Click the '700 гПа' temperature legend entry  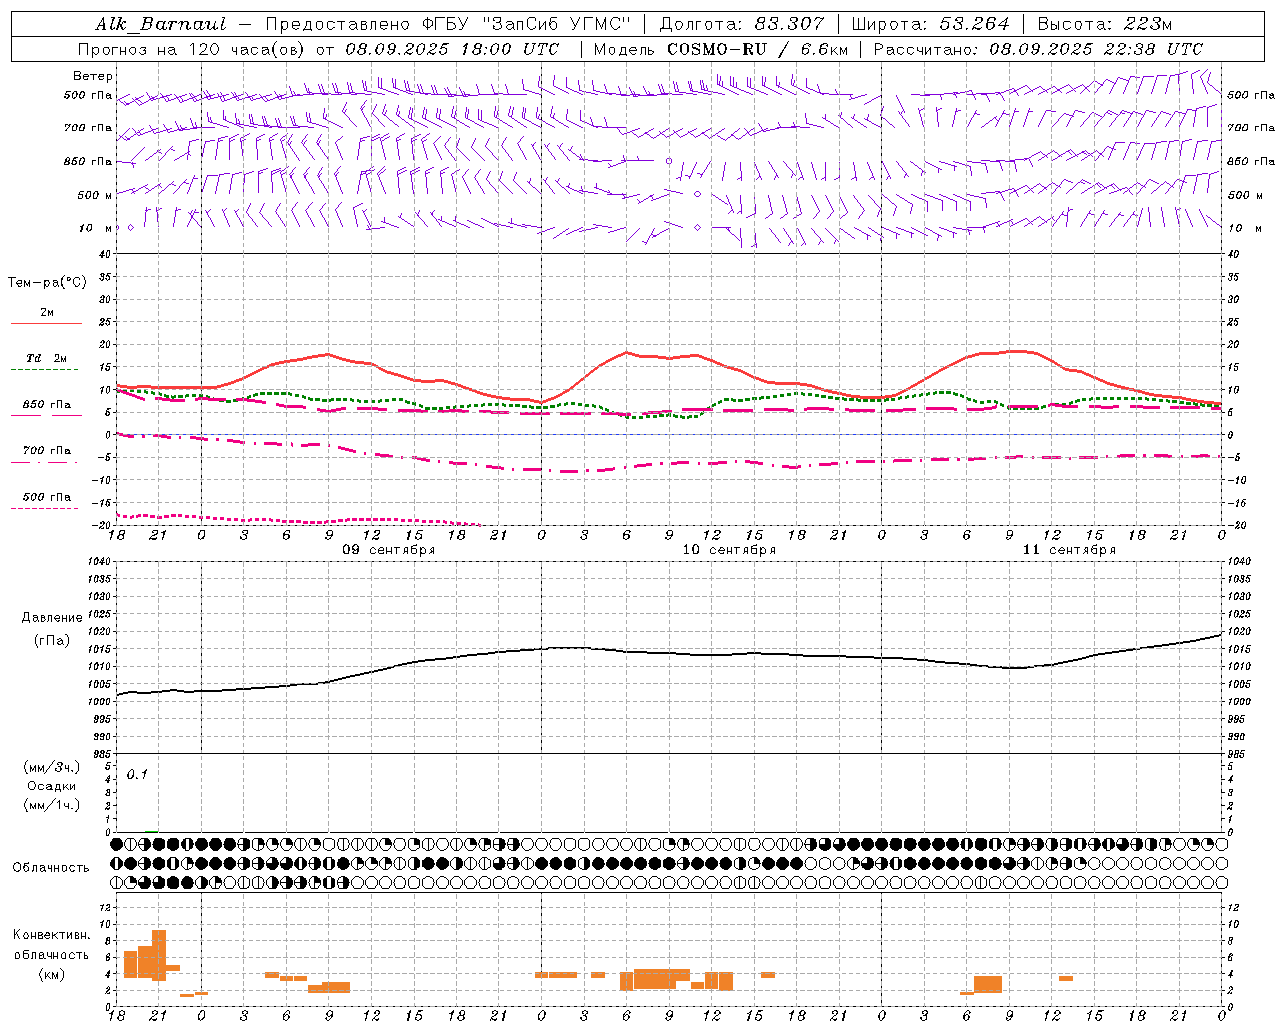[x=46, y=451]
